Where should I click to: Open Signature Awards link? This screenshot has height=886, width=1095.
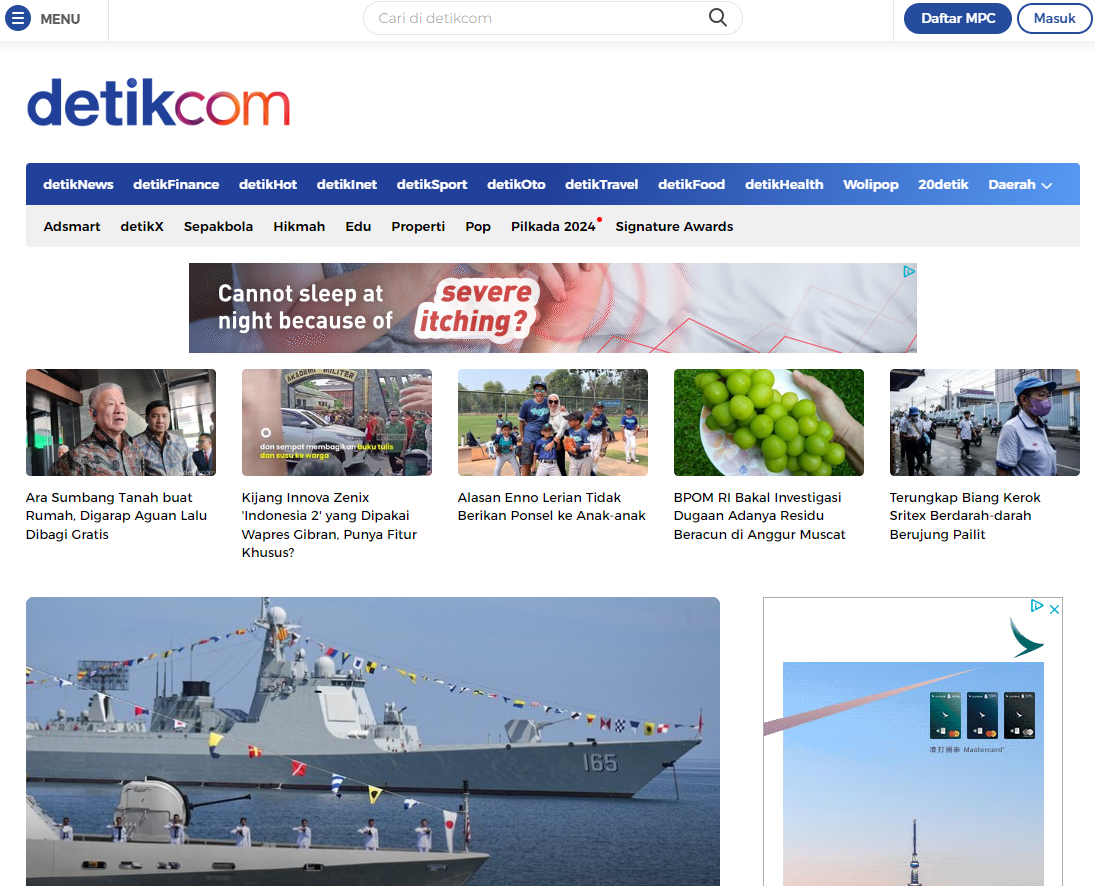pyautogui.click(x=674, y=227)
